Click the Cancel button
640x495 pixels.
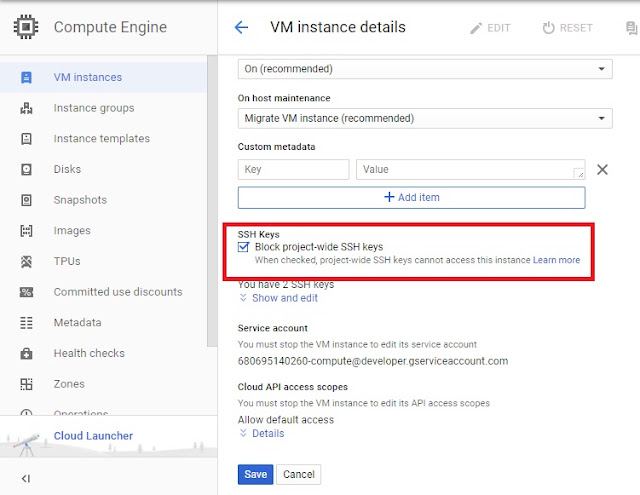[299, 474]
